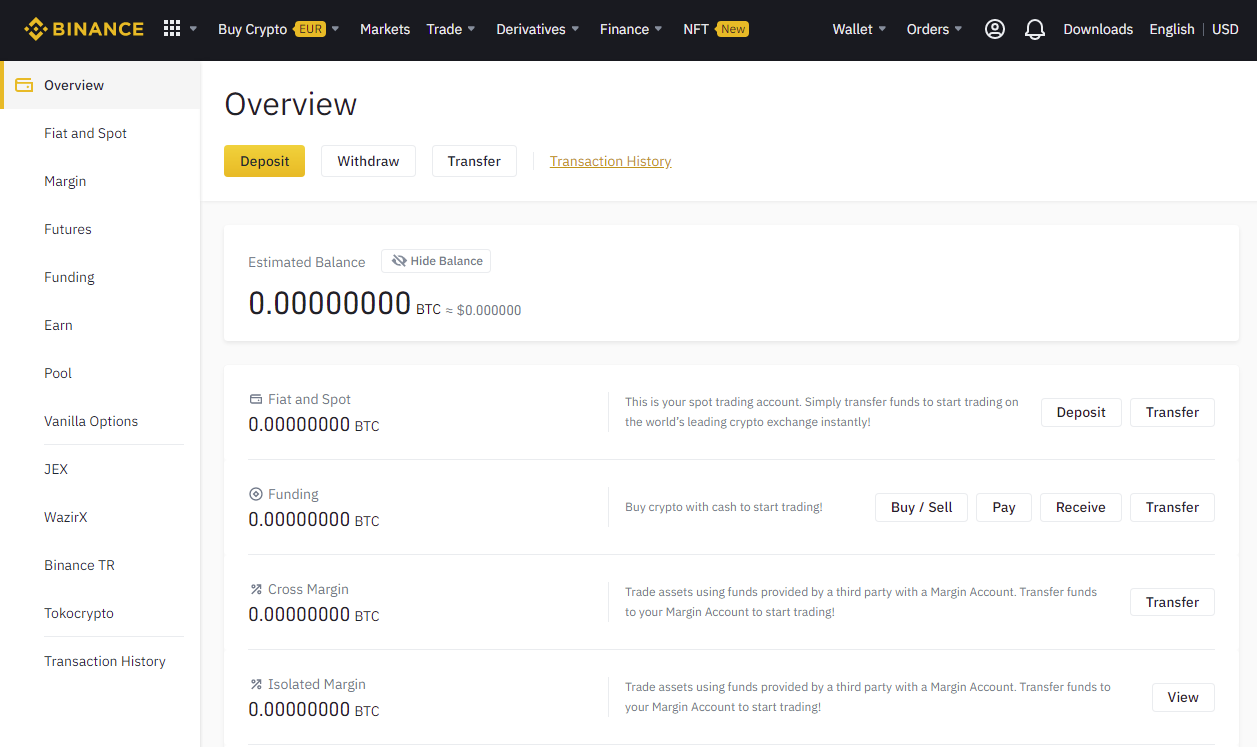Click Transfer in the Funding row
Image resolution: width=1257 pixels, height=747 pixels.
click(x=1172, y=507)
